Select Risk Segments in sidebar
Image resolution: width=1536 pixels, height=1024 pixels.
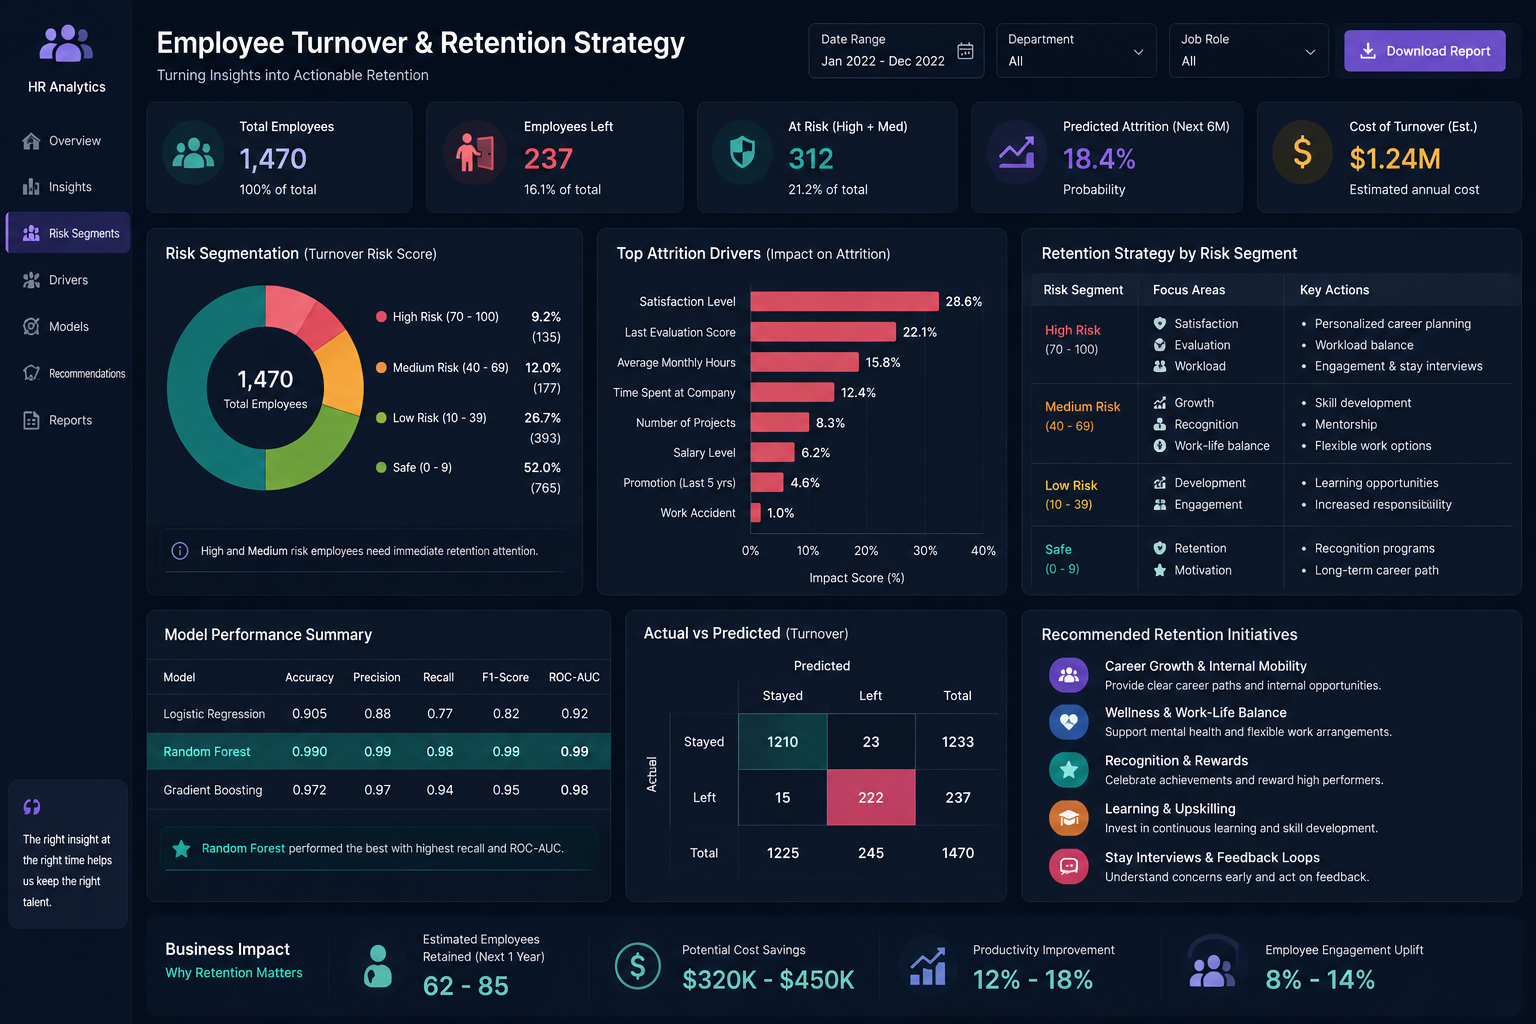pyautogui.click(x=68, y=233)
